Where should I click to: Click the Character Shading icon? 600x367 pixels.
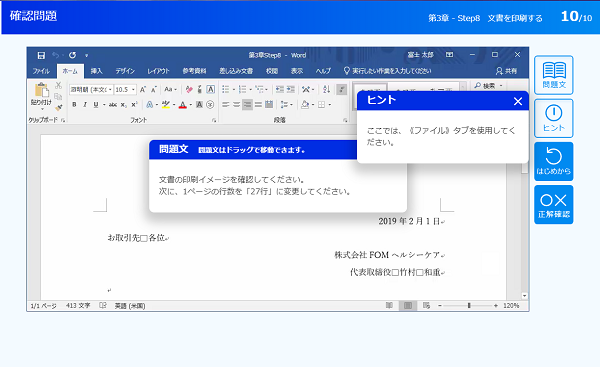199,104
